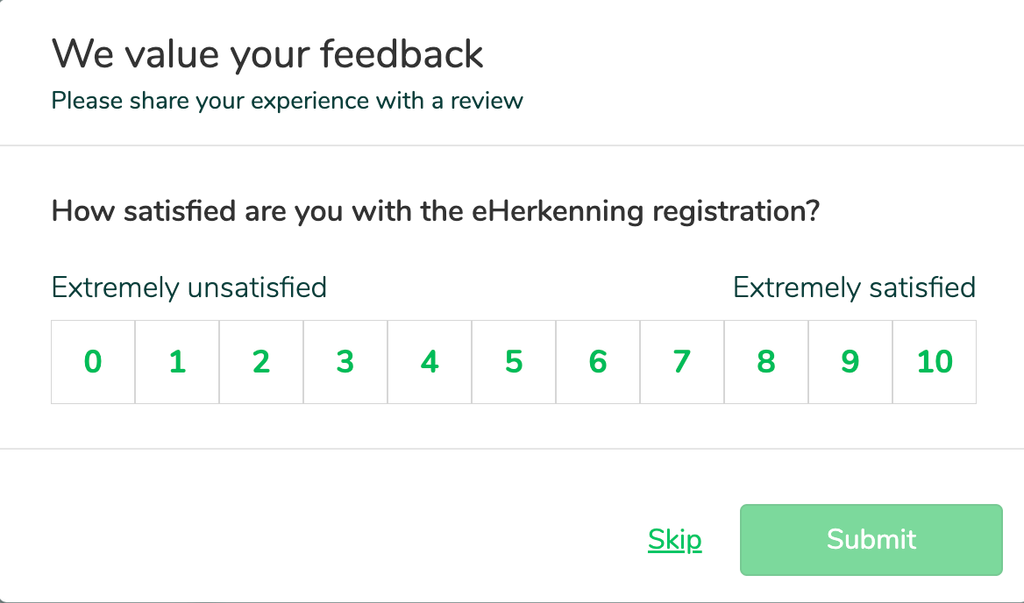Choose rating 1 on the scale
This screenshot has height=603, width=1024.
pyautogui.click(x=177, y=361)
